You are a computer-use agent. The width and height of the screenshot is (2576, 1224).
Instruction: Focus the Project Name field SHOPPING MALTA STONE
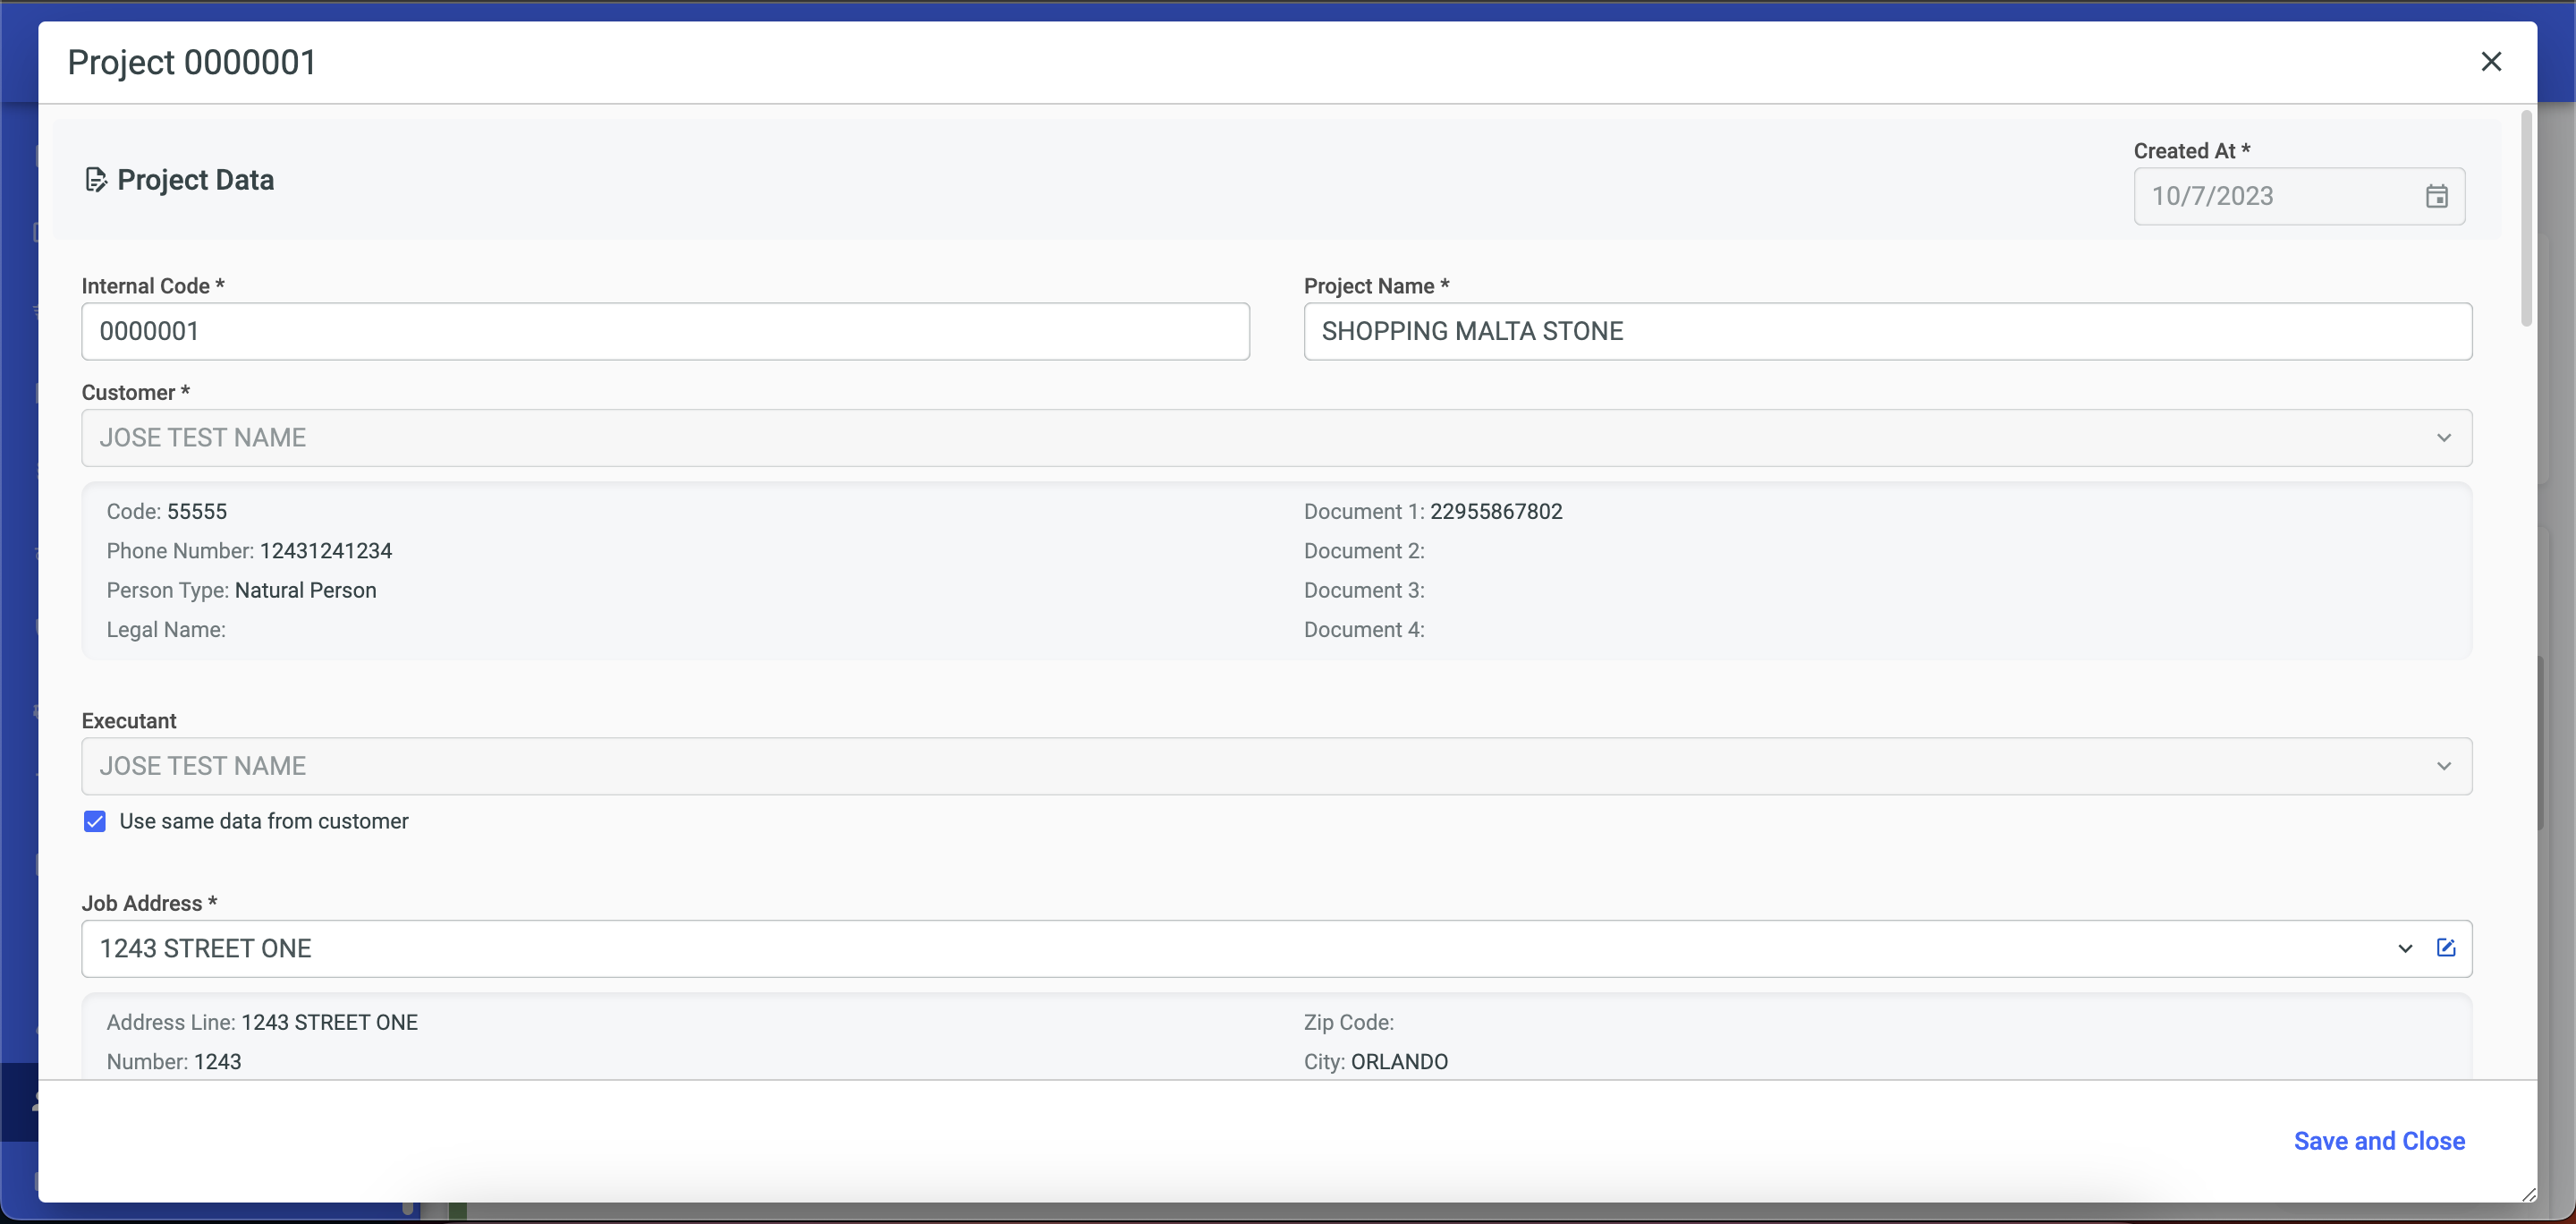1887,331
